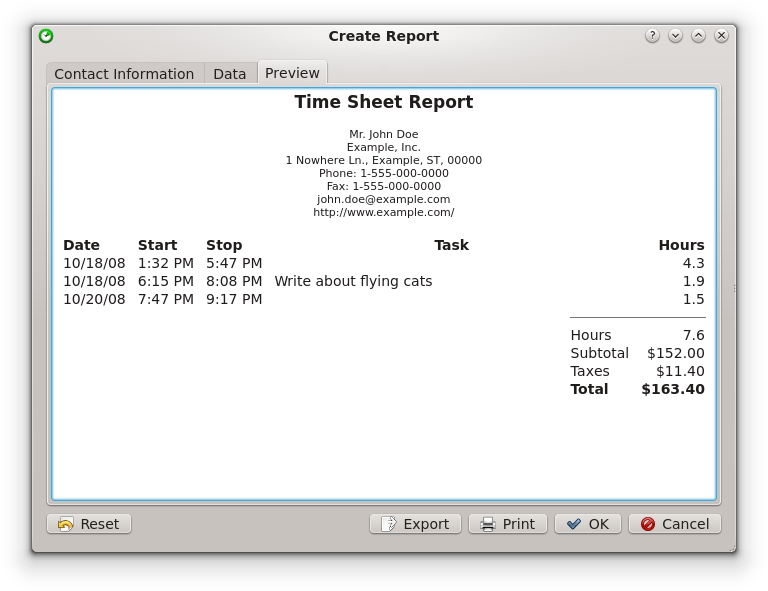This screenshot has width=768, height=591.
Task: Click the http://www.example.com/ URL
Action: click(x=384, y=213)
